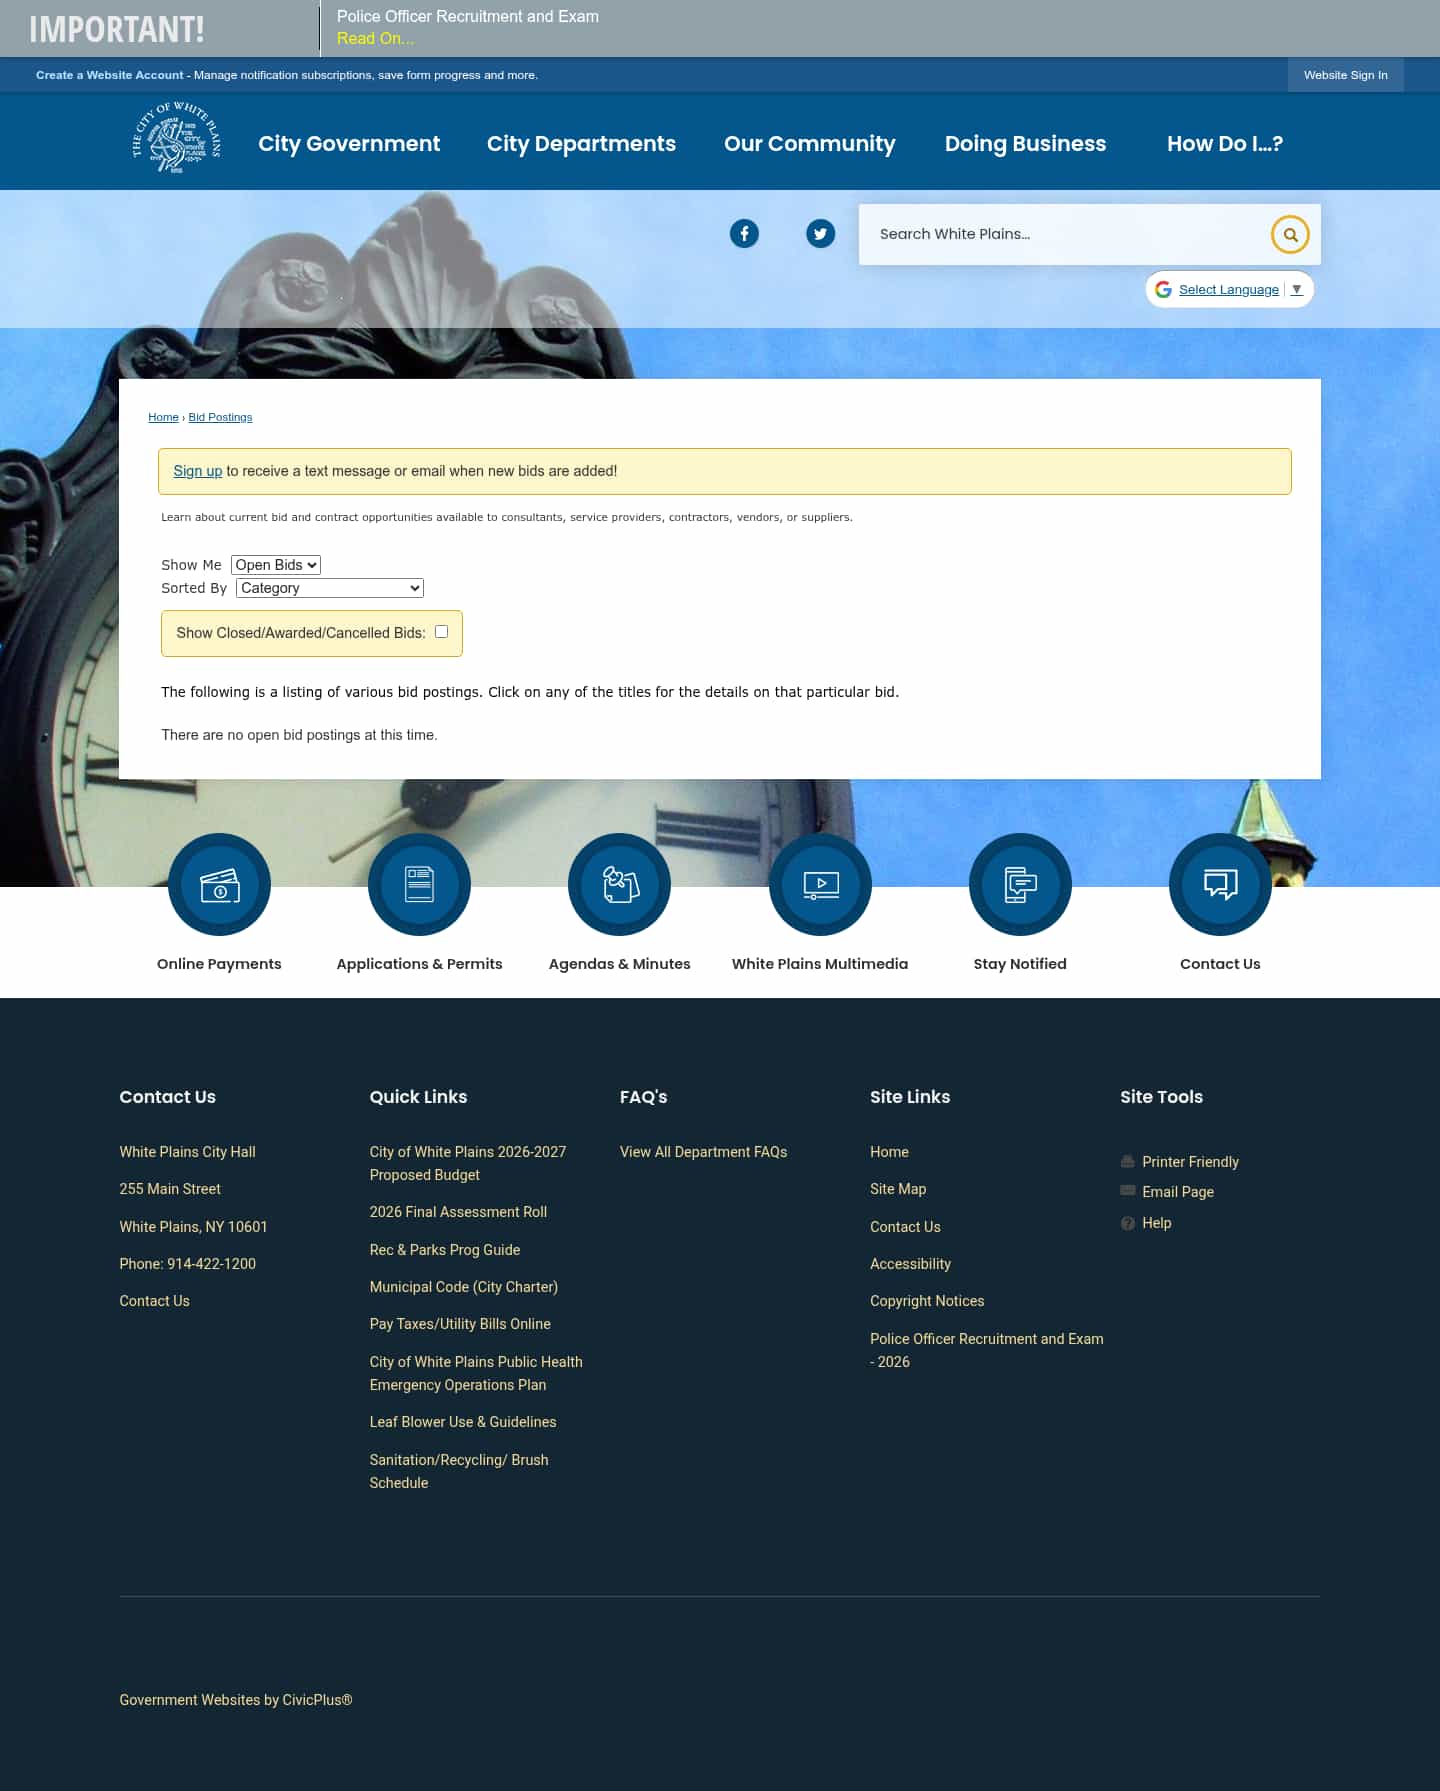This screenshot has height=1791, width=1440.
Task: Open Municipal Code (City Charter) link
Action: point(463,1287)
